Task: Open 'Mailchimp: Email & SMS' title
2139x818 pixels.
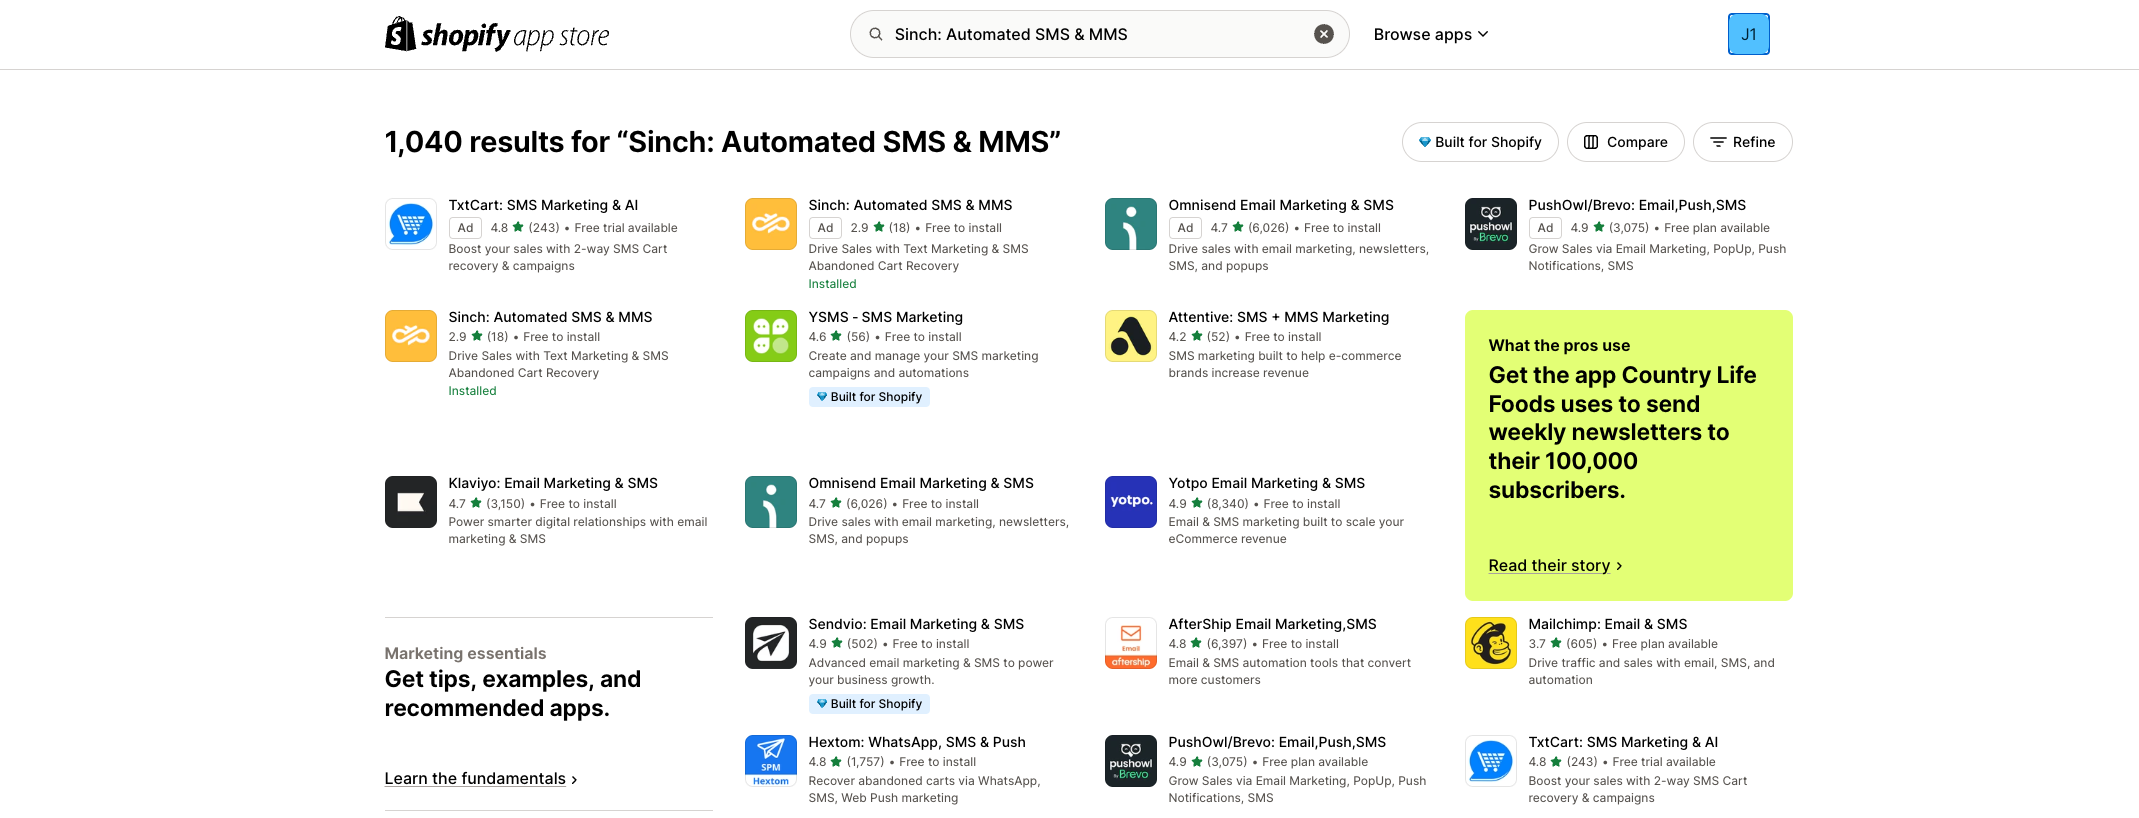Action: click(1608, 624)
